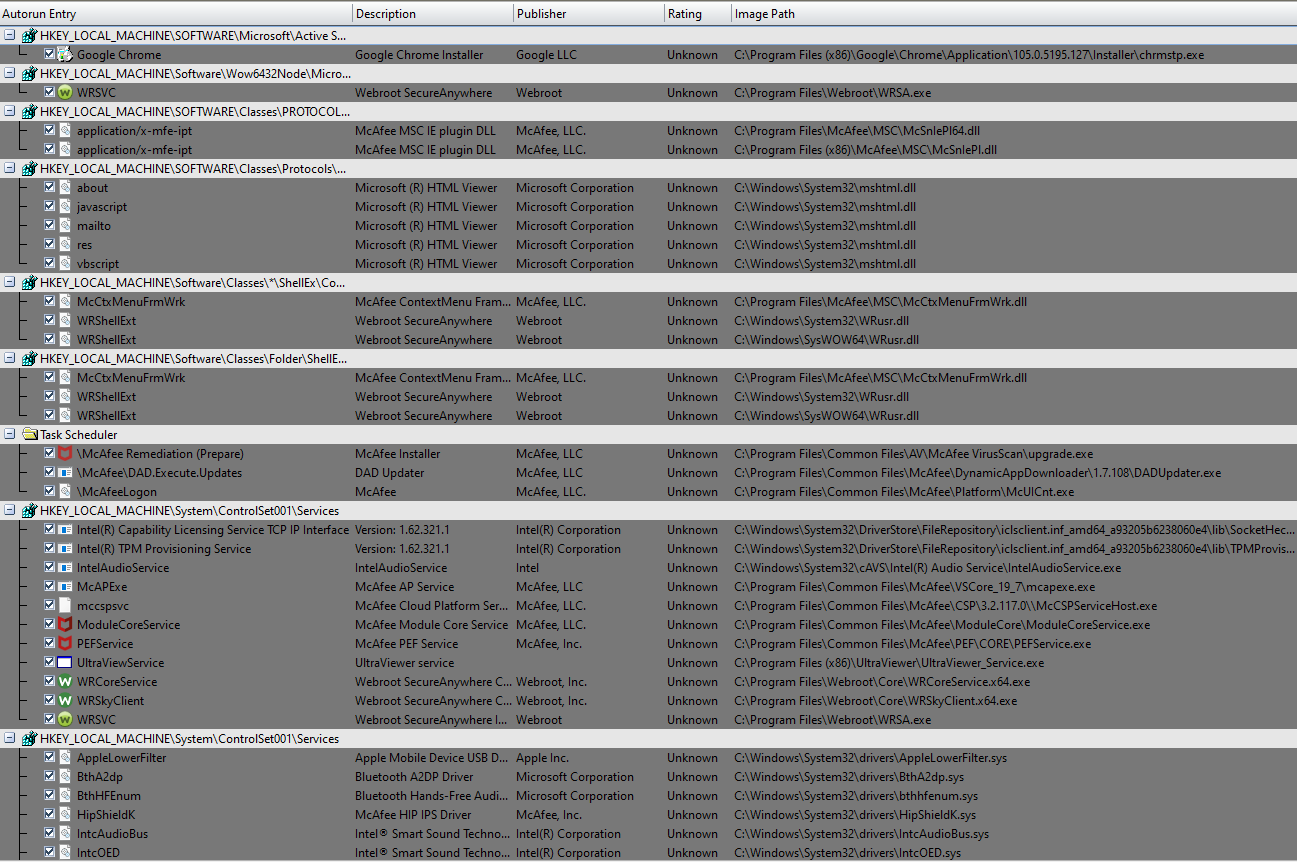Click the ModuleCoreService McAfee shield icon
This screenshot has width=1297, height=862.
pyautogui.click(x=65, y=625)
